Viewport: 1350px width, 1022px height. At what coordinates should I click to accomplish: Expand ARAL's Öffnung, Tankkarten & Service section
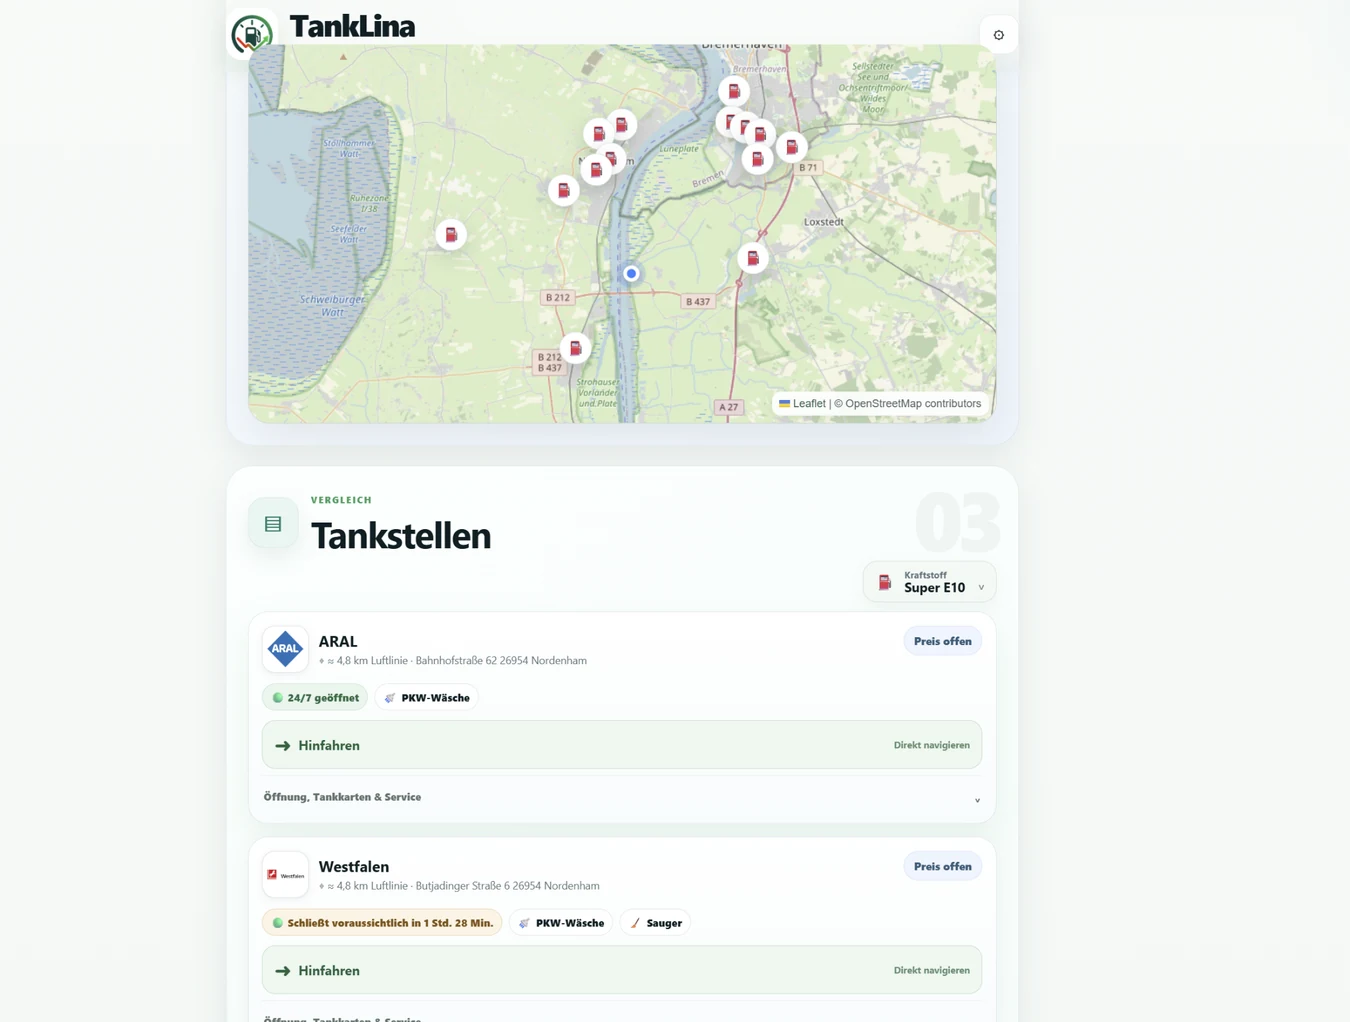(622, 798)
